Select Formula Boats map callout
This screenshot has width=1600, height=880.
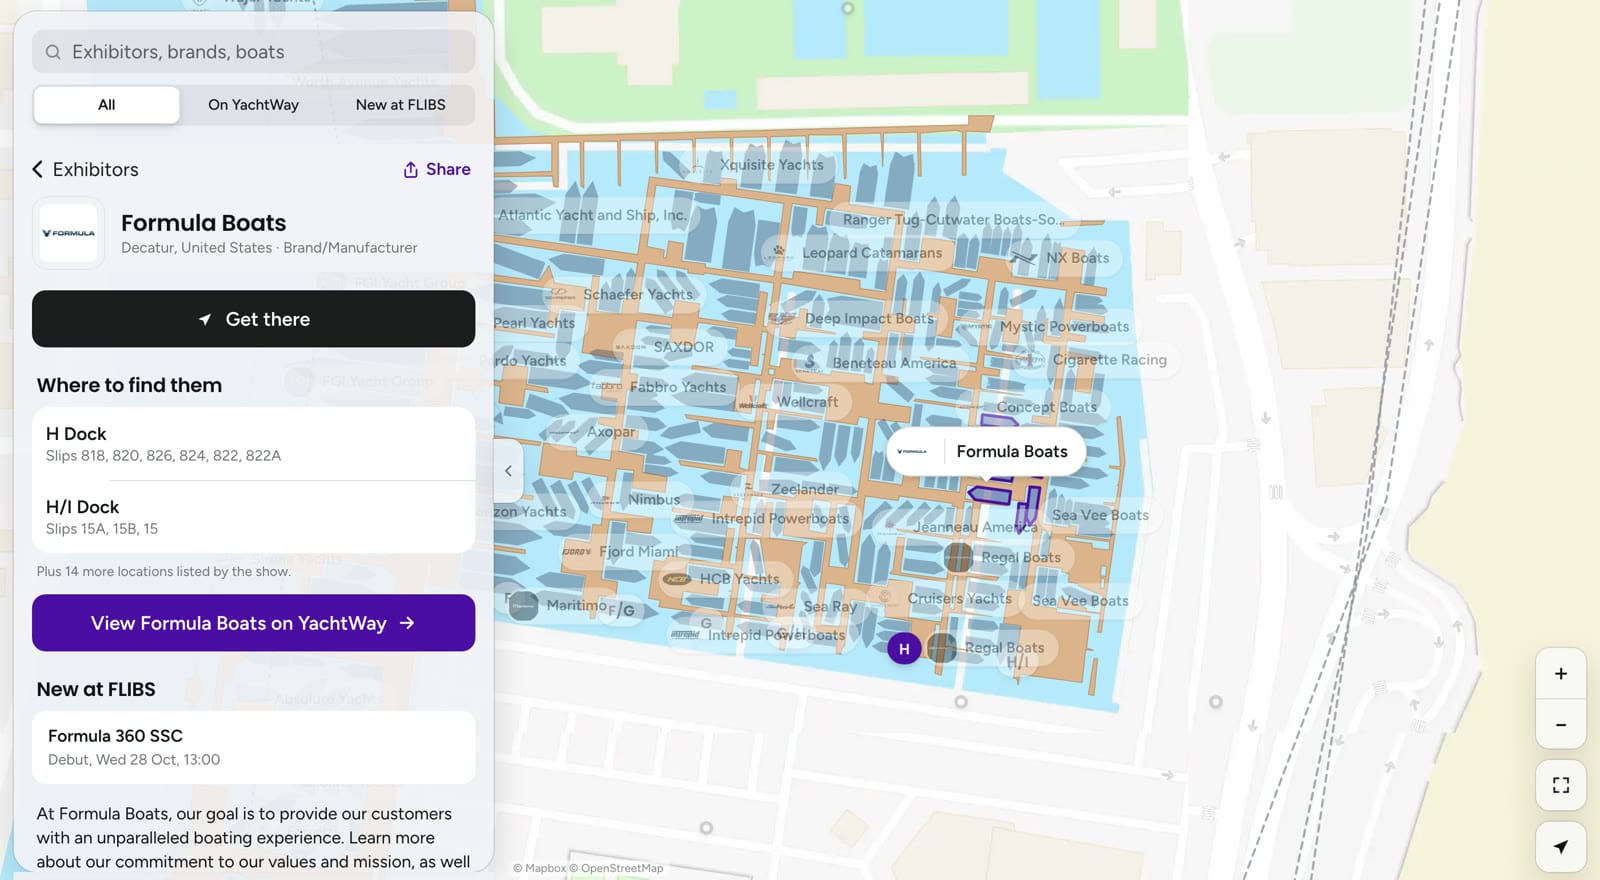(x=985, y=452)
